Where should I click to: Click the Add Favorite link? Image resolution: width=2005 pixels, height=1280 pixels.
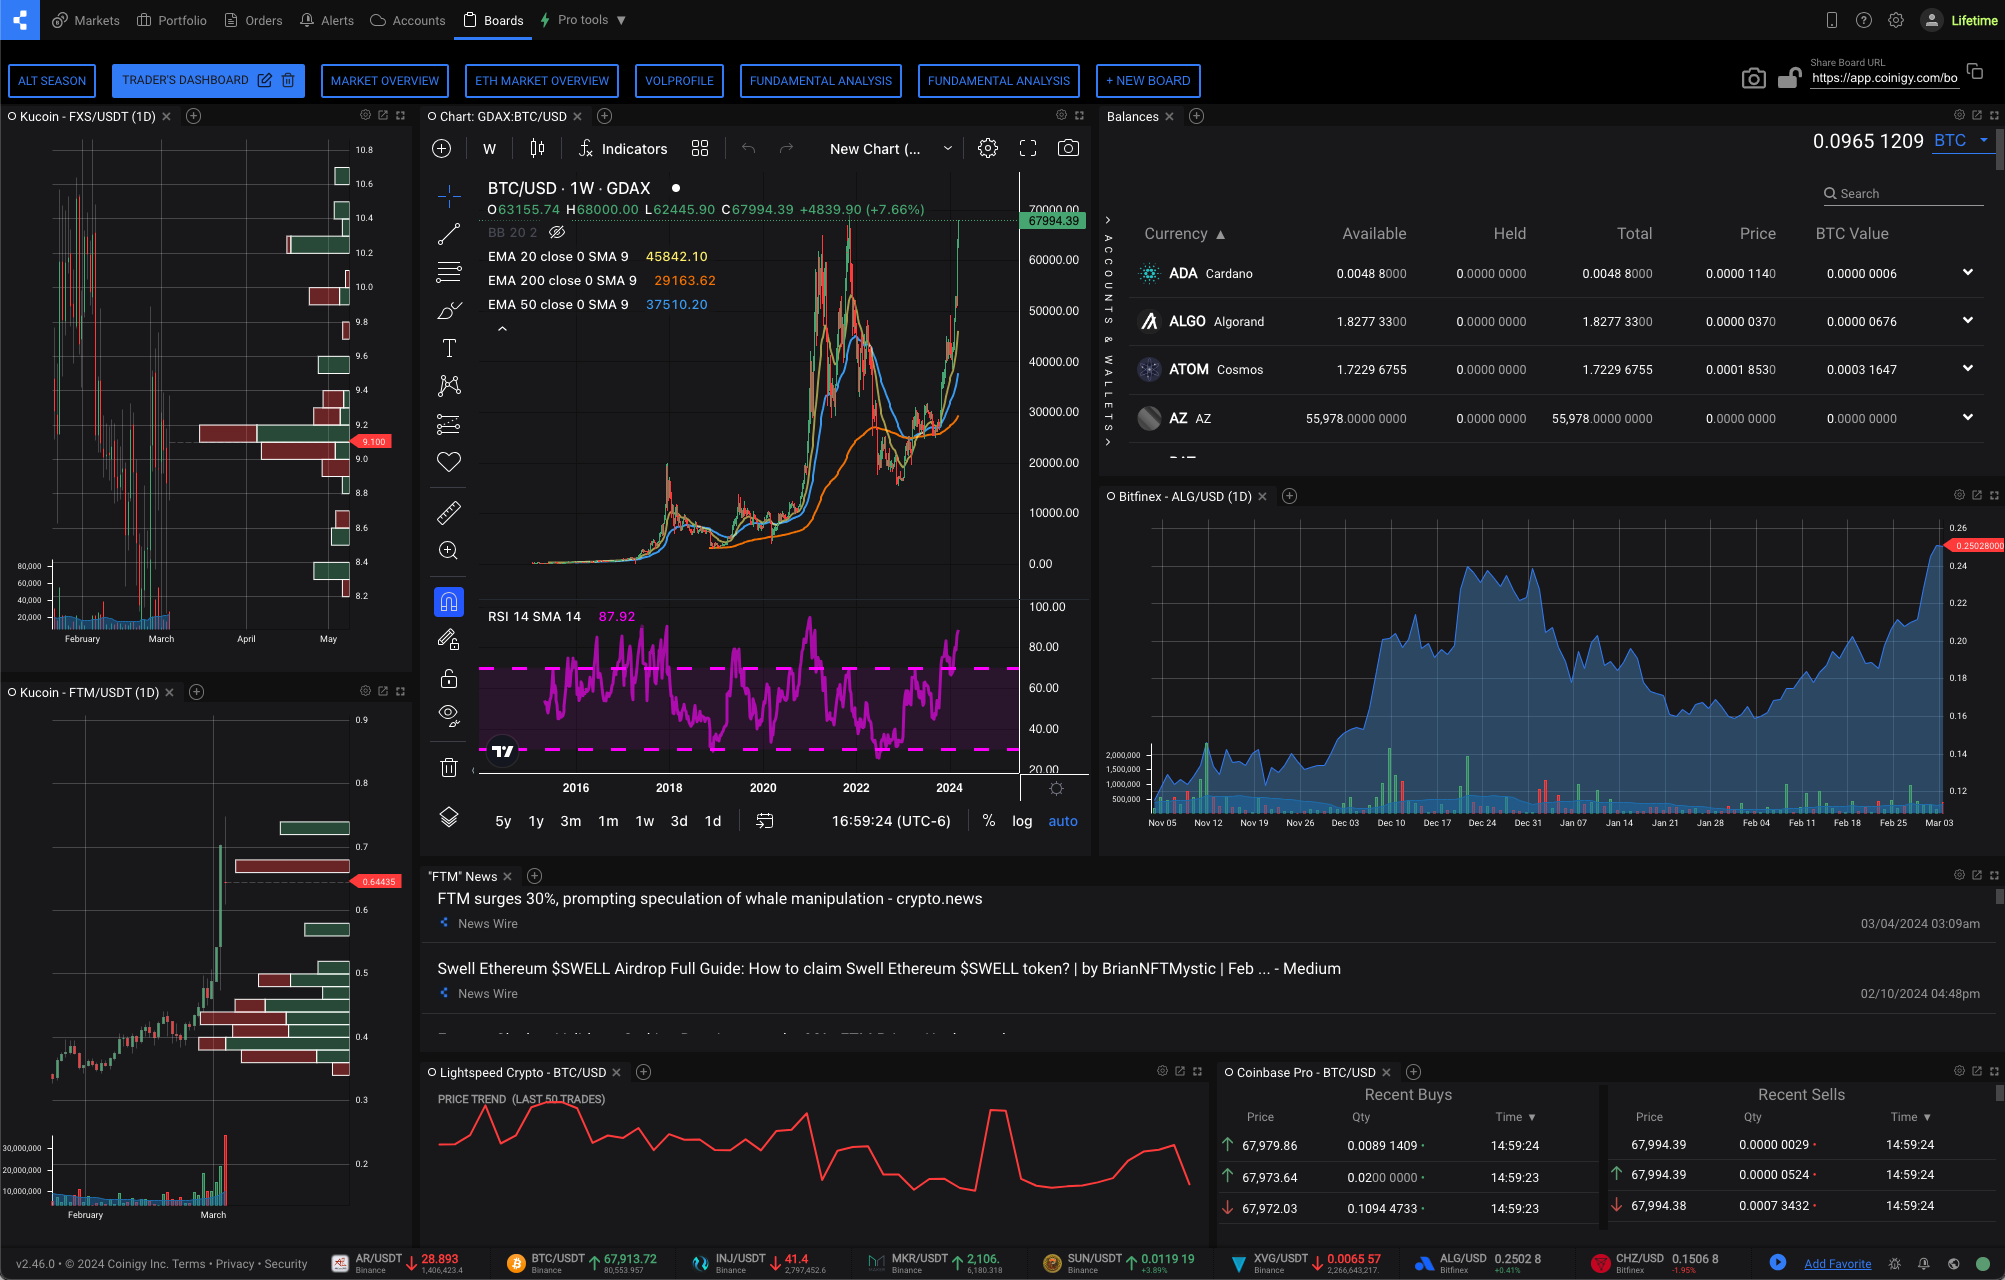tap(1837, 1264)
